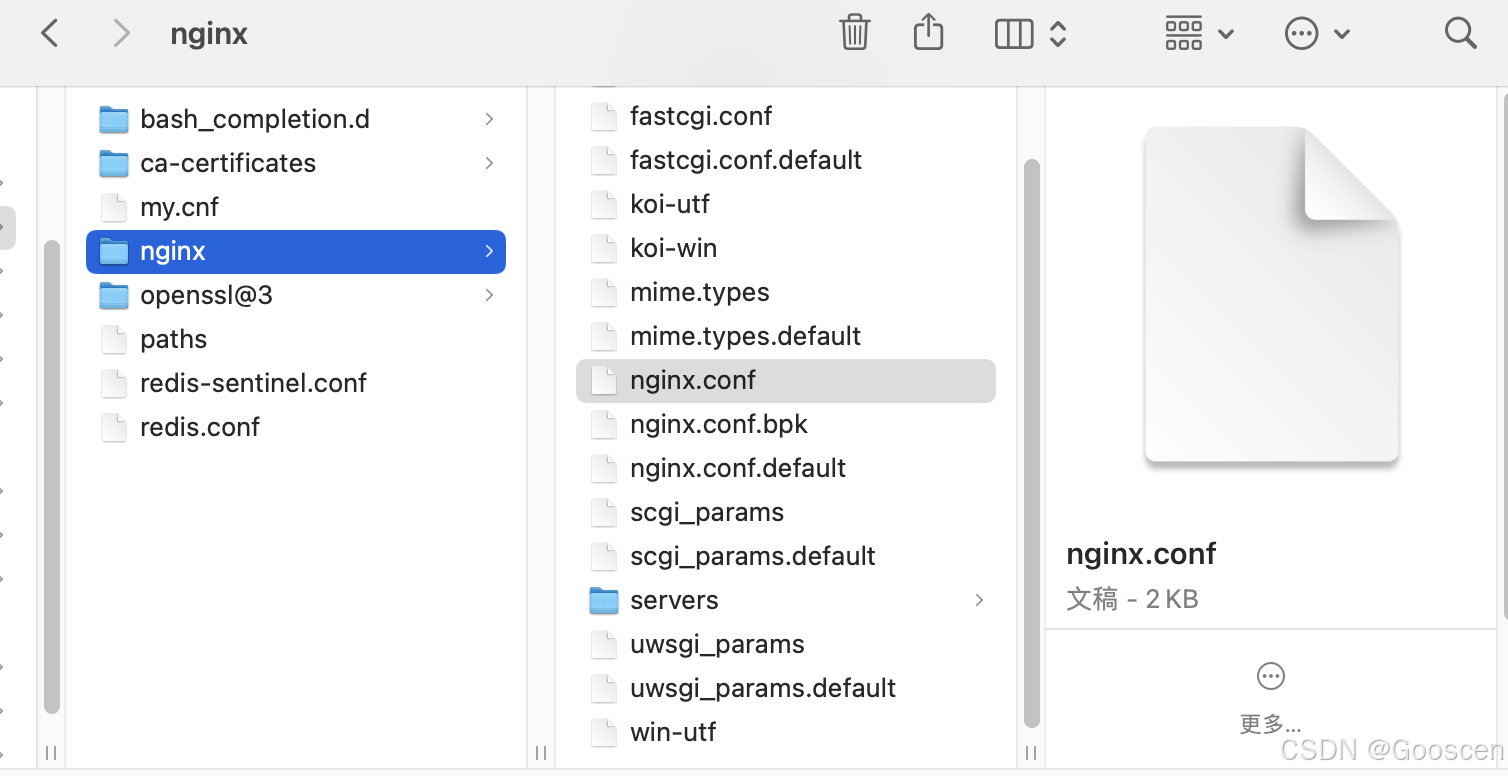Click the Share icon in the toolbar
1508x776 pixels.
[x=928, y=32]
